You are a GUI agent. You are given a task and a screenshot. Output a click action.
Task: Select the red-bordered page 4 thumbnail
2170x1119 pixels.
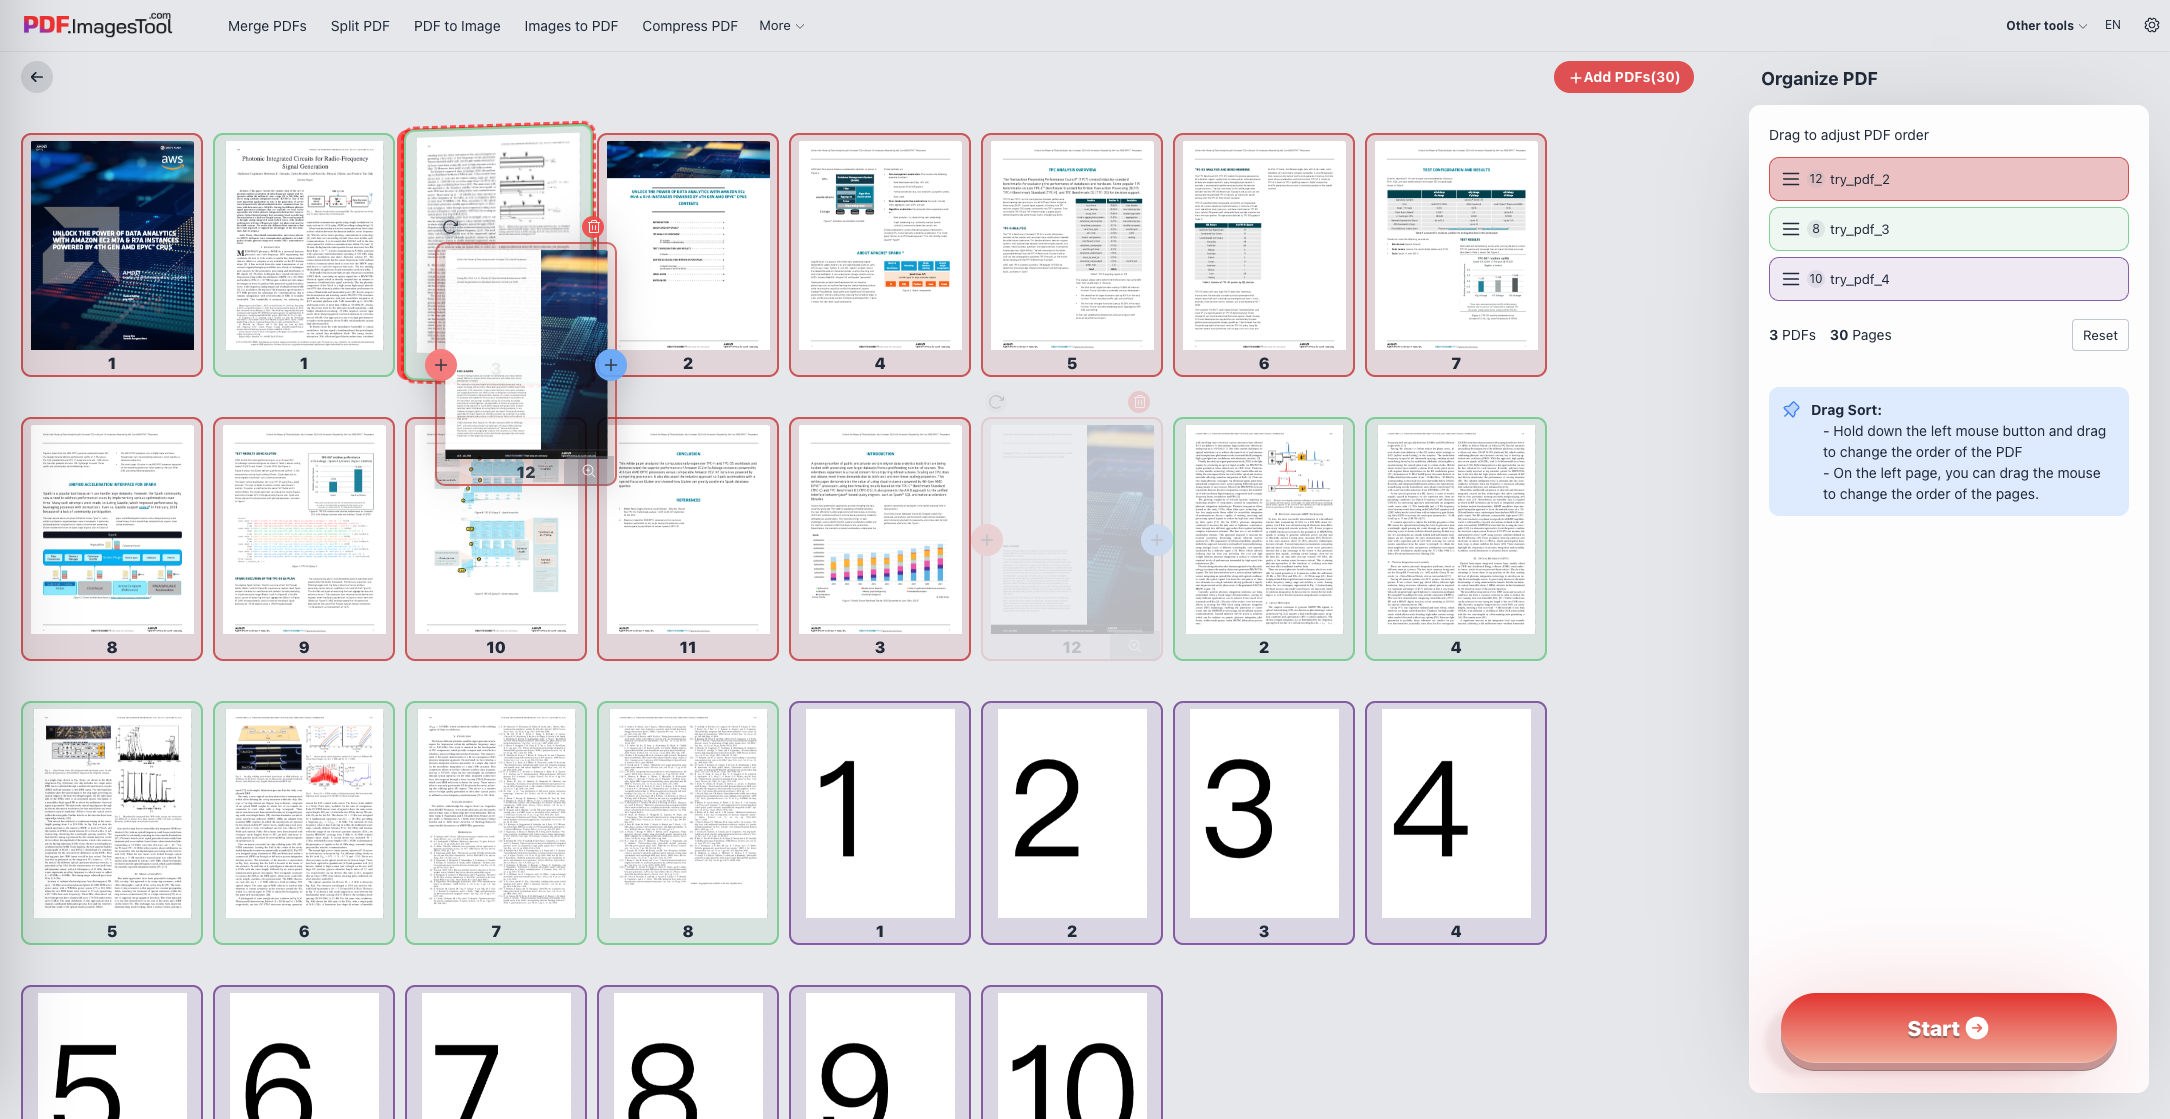tap(880, 255)
